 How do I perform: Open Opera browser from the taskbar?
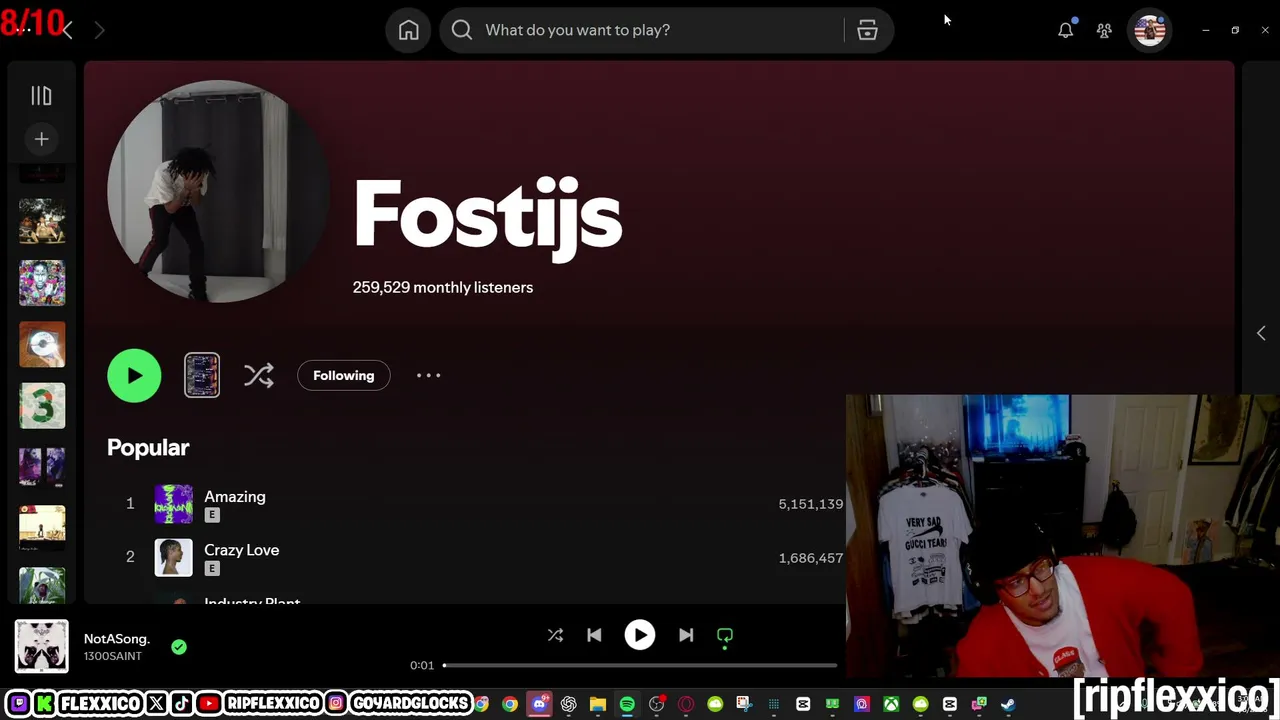click(x=686, y=704)
